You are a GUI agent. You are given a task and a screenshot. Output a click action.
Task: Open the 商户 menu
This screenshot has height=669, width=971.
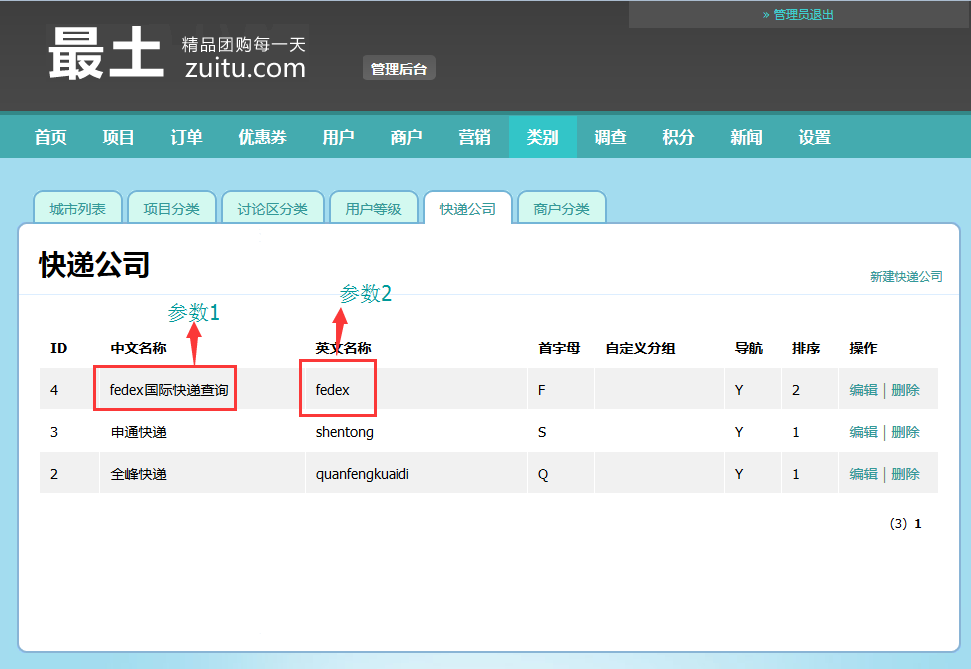[406, 137]
